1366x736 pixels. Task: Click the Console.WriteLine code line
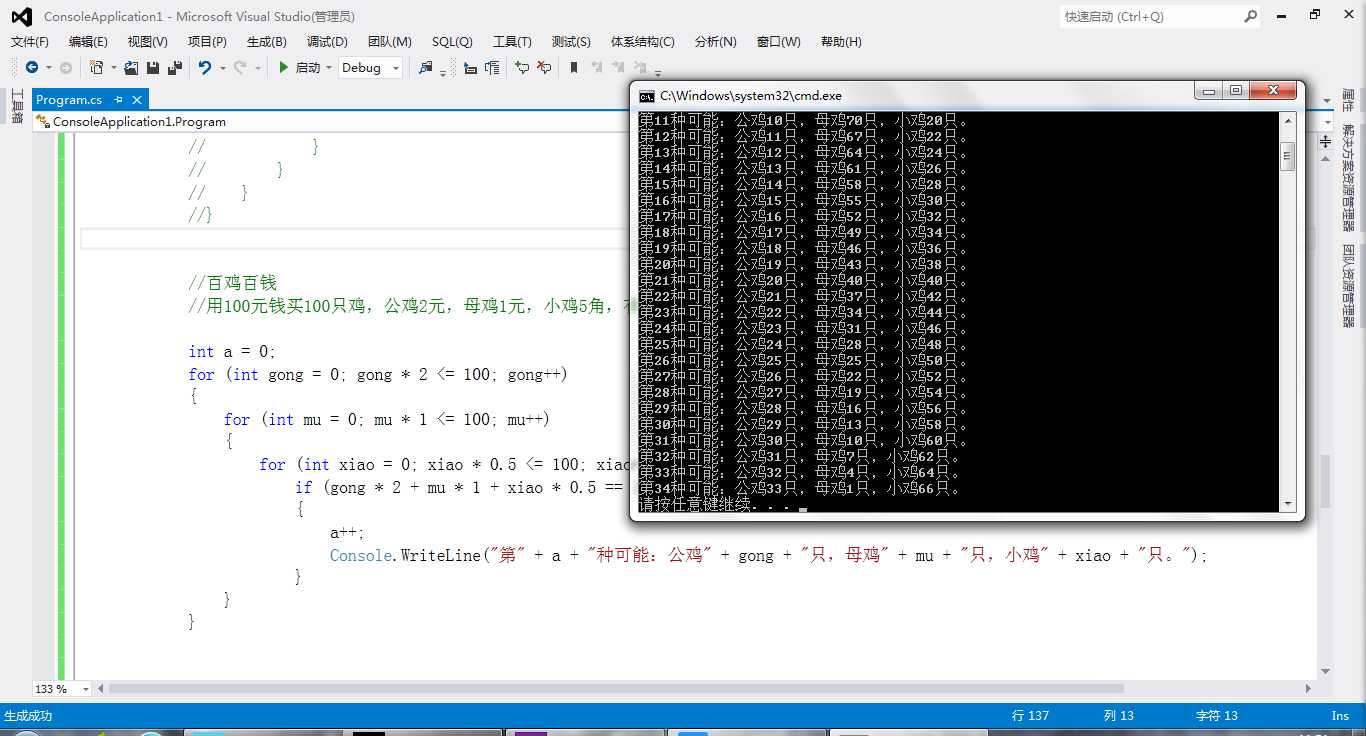click(x=768, y=555)
